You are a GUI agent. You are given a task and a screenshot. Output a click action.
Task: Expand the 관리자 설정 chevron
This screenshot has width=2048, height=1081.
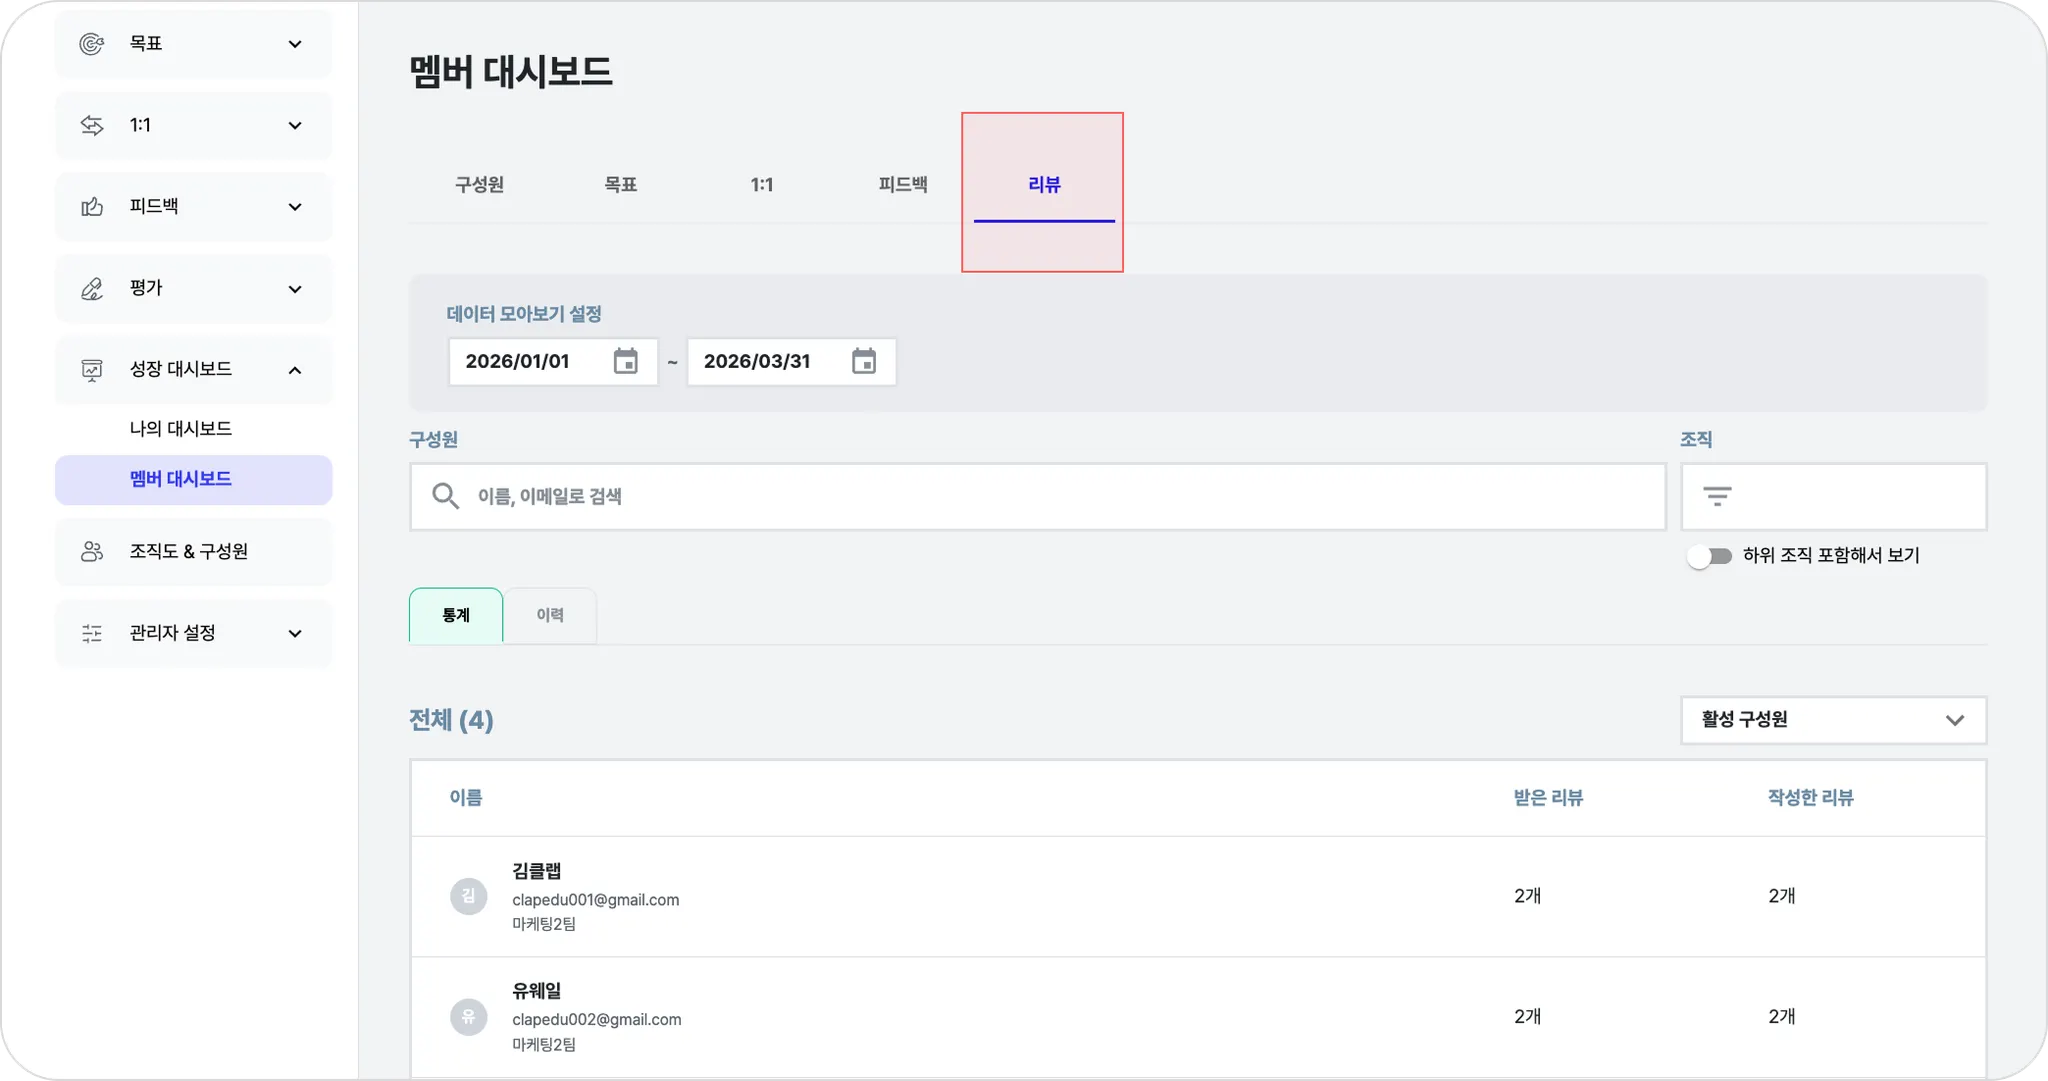pyautogui.click(x=295, y=633)
